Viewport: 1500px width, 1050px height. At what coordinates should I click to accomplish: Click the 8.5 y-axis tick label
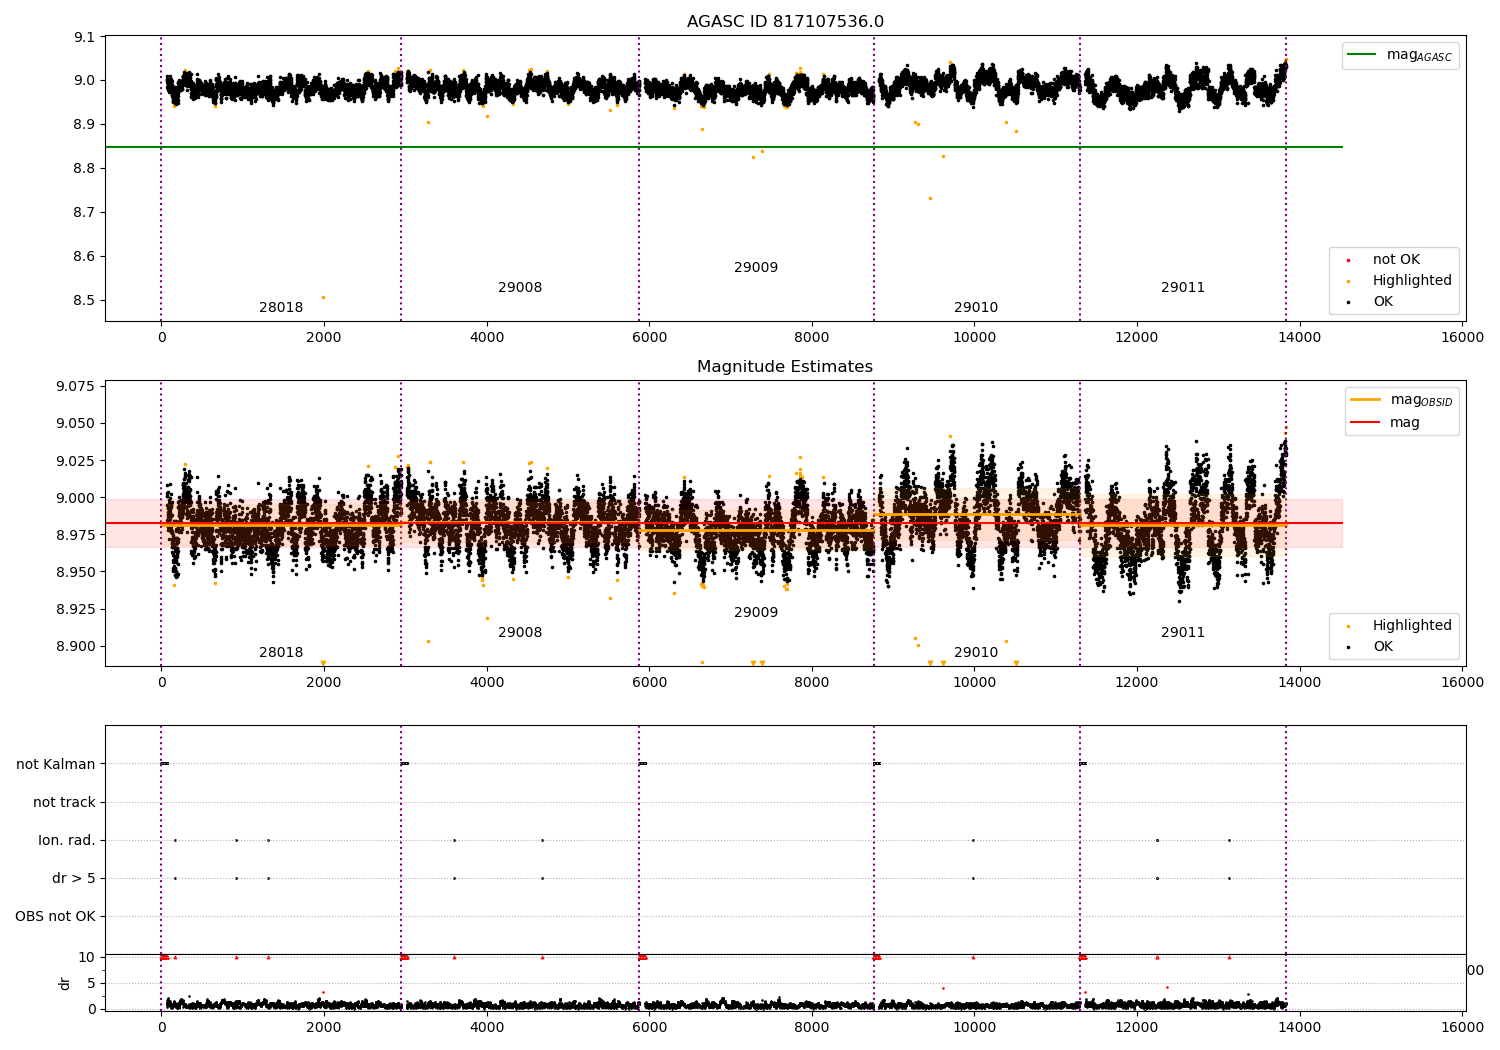(85, 301)
